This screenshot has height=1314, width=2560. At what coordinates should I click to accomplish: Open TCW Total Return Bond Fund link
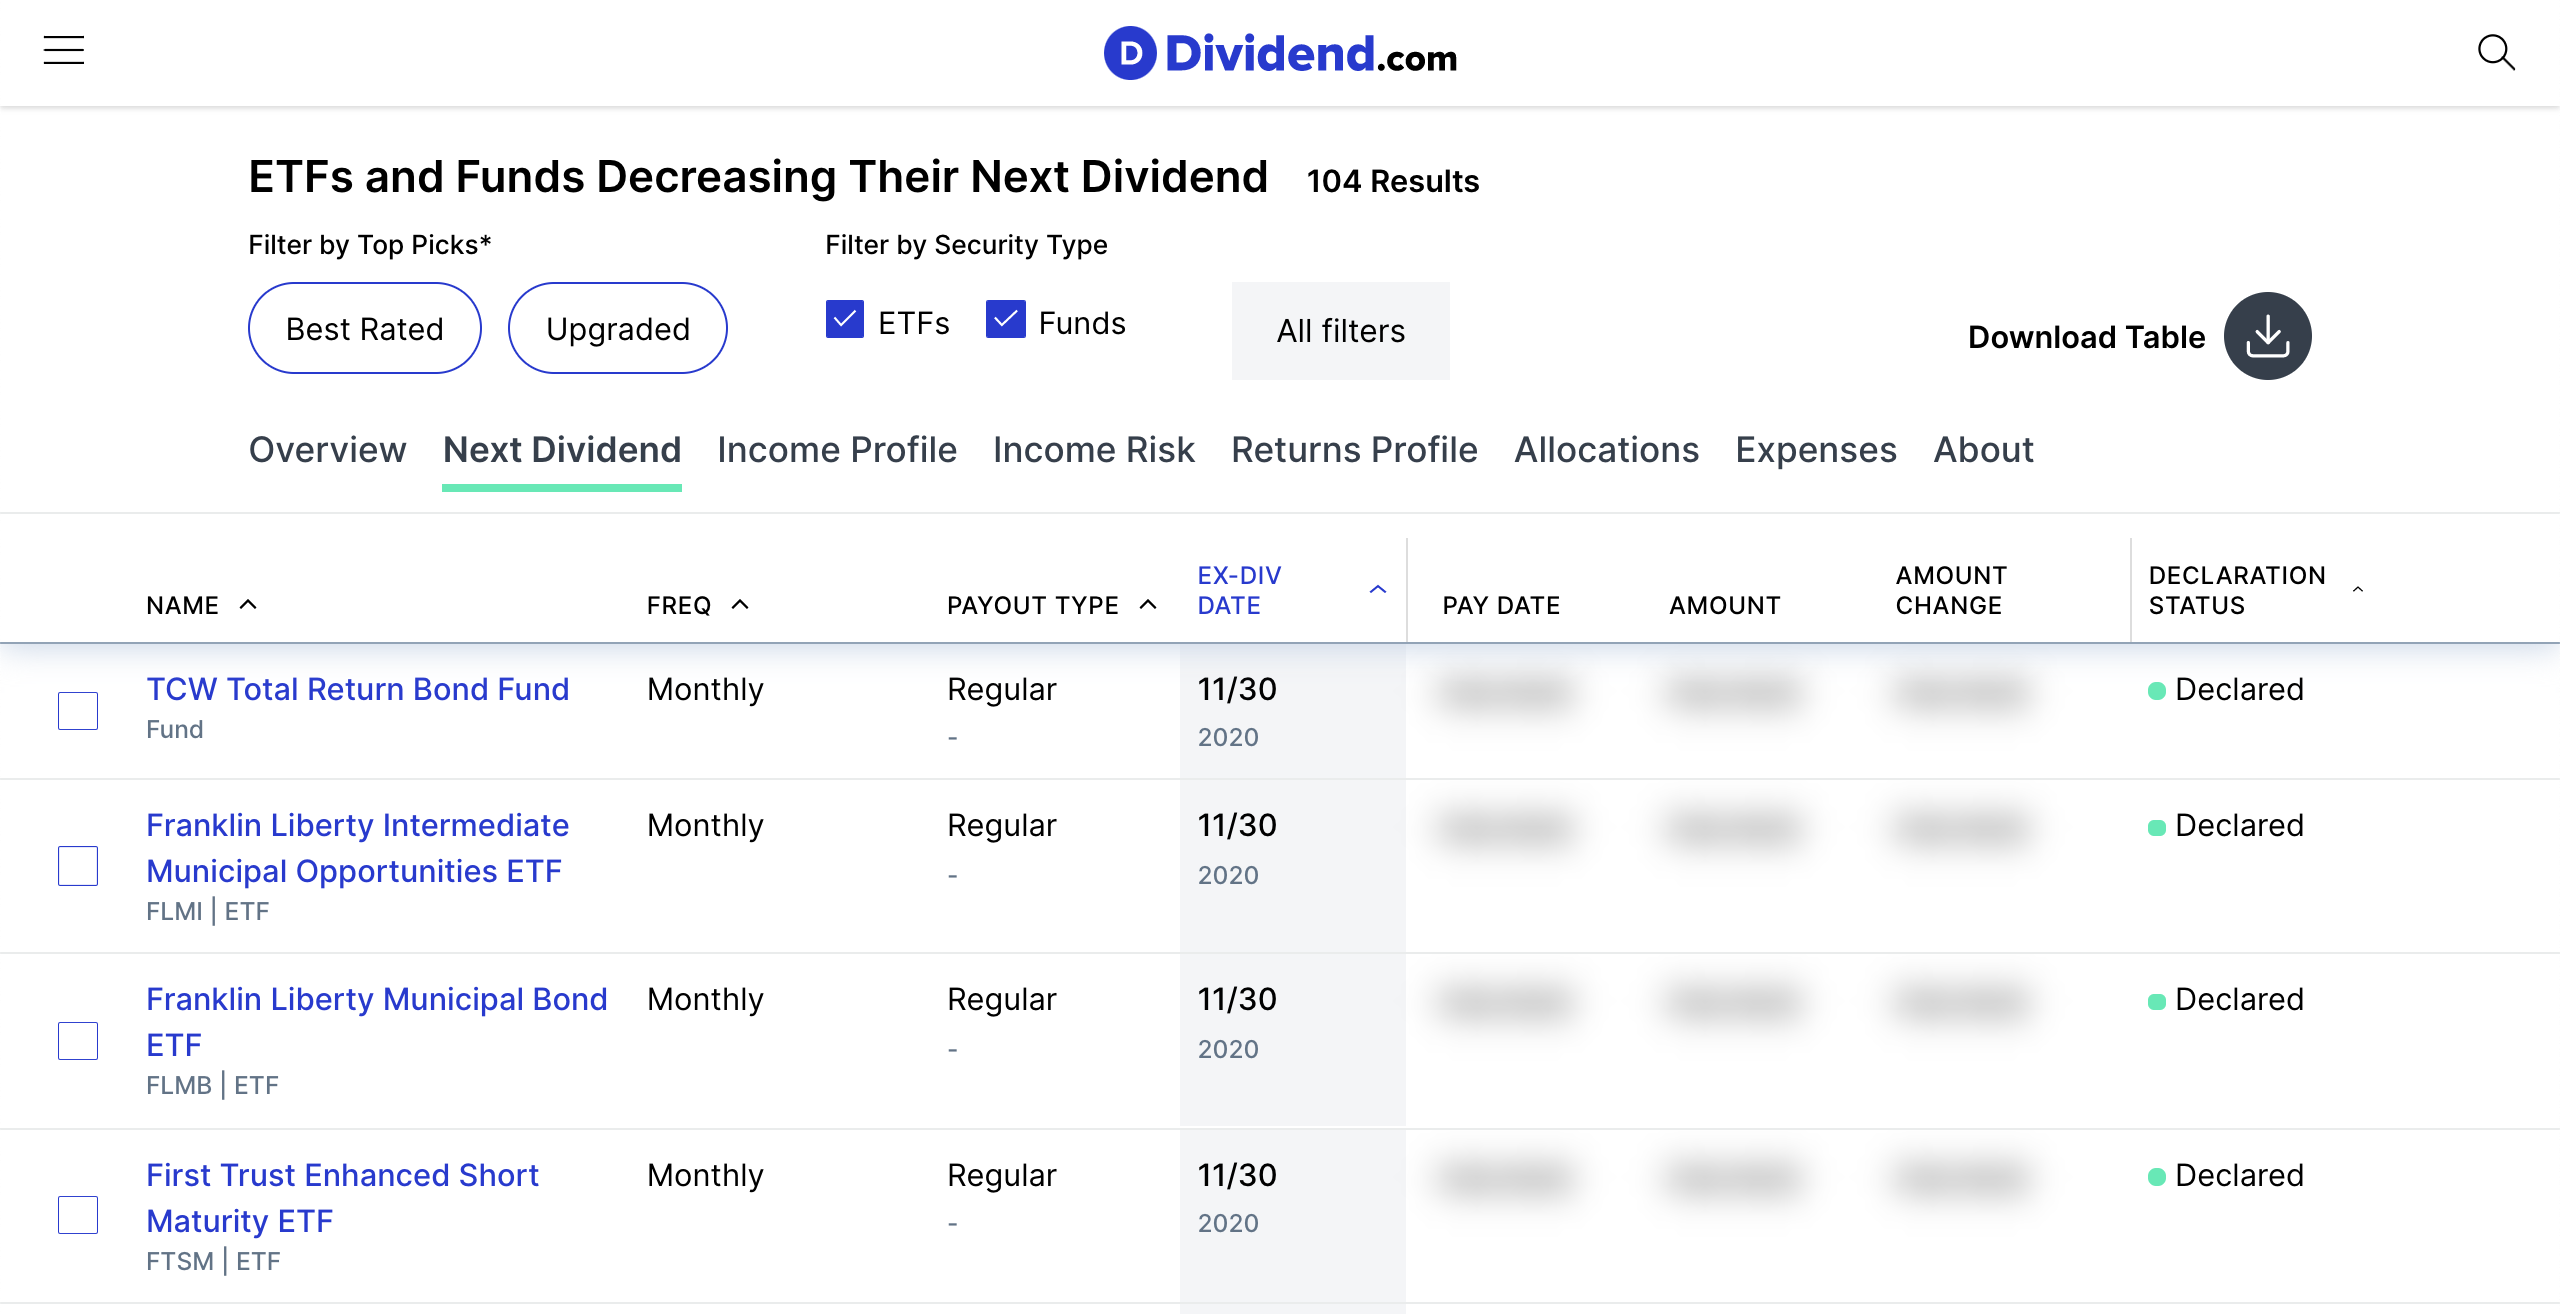click(357, 689)
